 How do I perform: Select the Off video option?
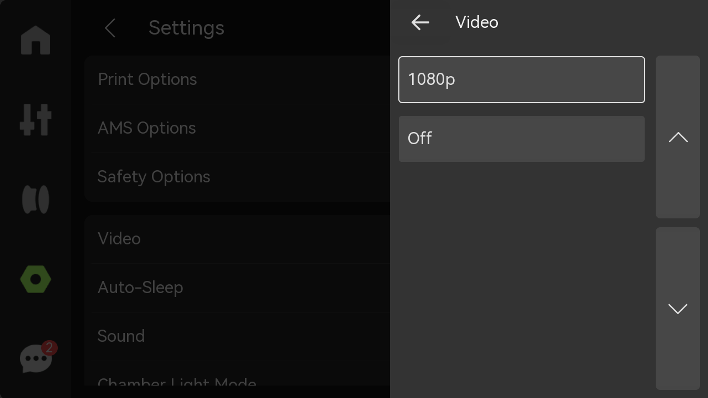click(x=522, y=139)
